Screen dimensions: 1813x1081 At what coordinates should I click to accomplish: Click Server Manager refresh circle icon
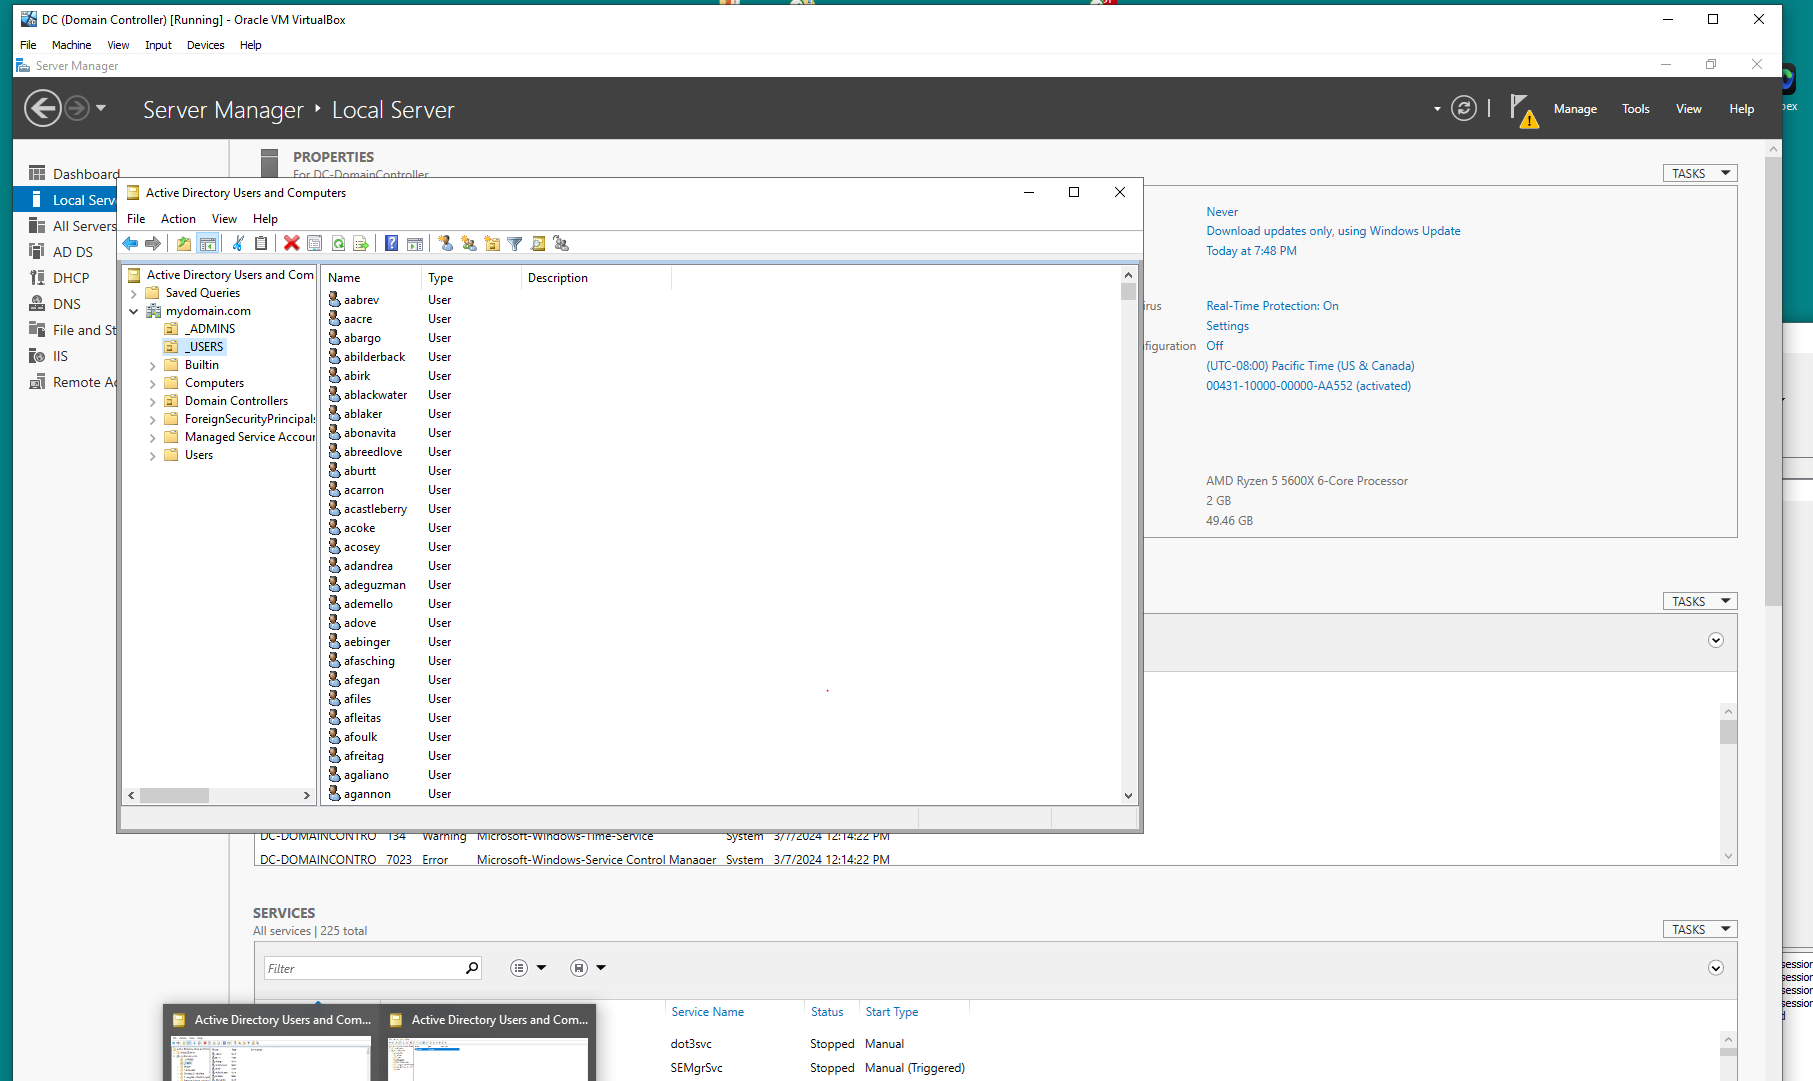pos(1464,108)
